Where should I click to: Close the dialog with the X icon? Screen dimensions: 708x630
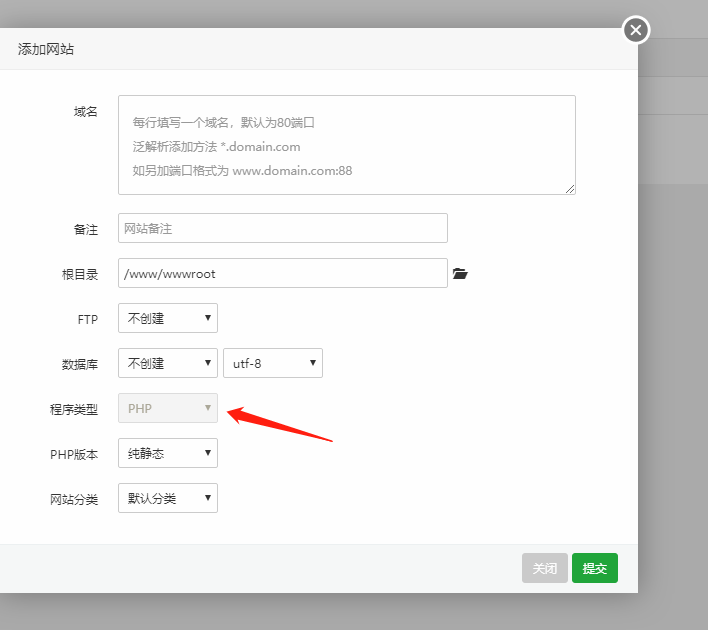tap(636, 30)
